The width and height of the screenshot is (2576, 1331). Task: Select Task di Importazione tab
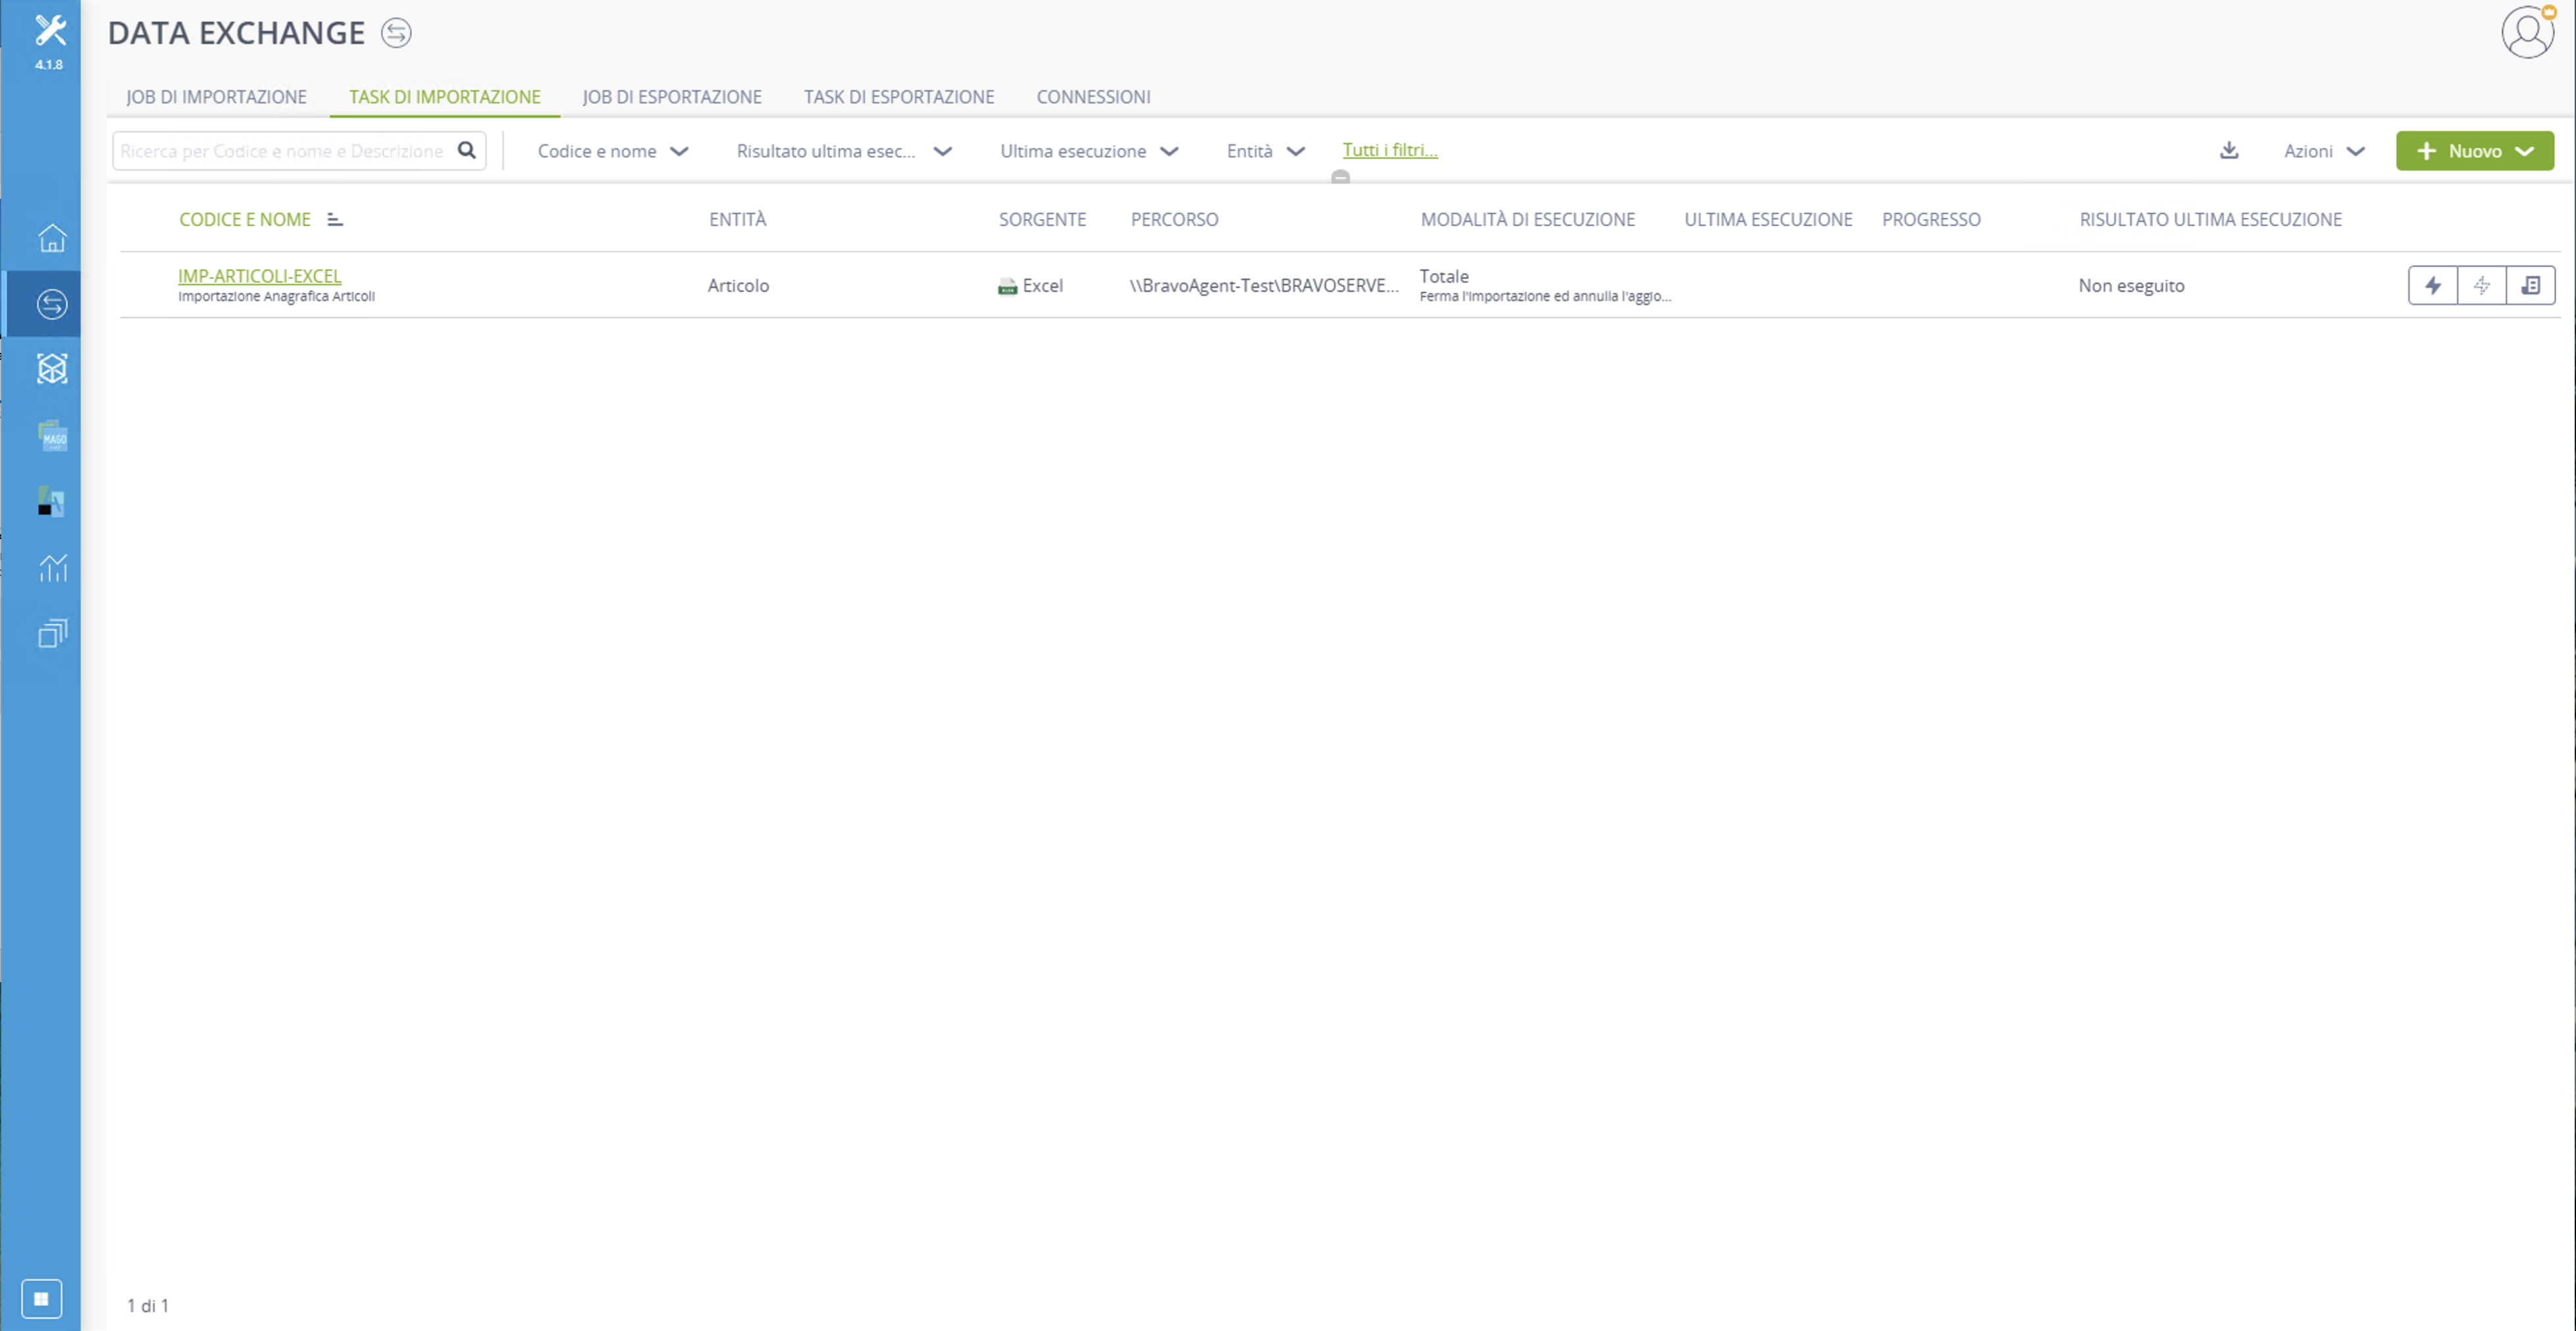coord(444,97)
